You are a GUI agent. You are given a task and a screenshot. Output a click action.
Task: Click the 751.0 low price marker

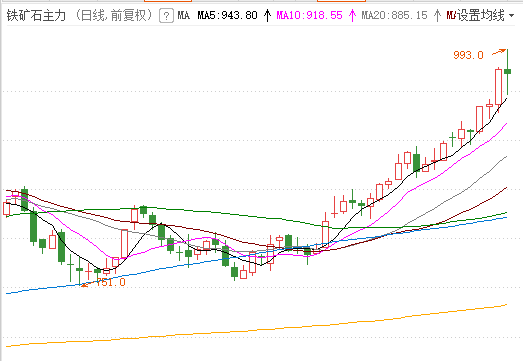[x=111, y=283]
